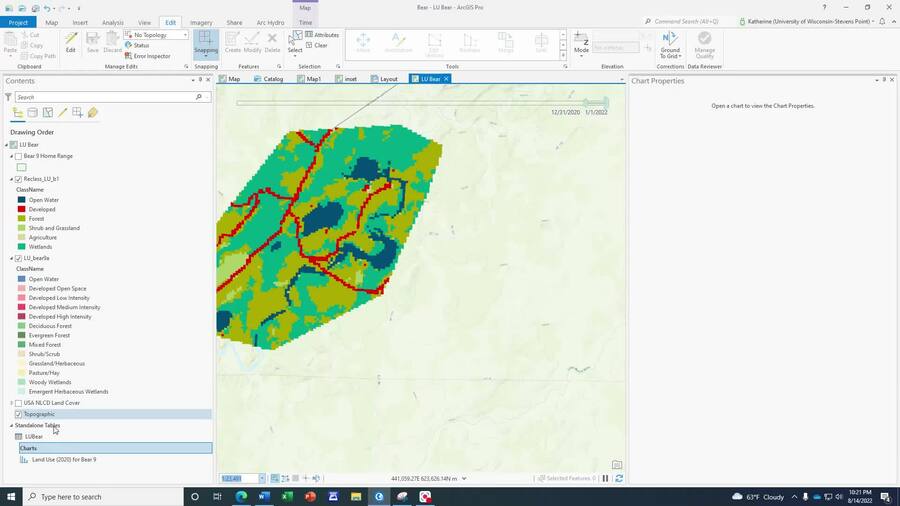Toggle USA NLCD Land Cover layer visibility
900x506 pixels.
[18, 403]
